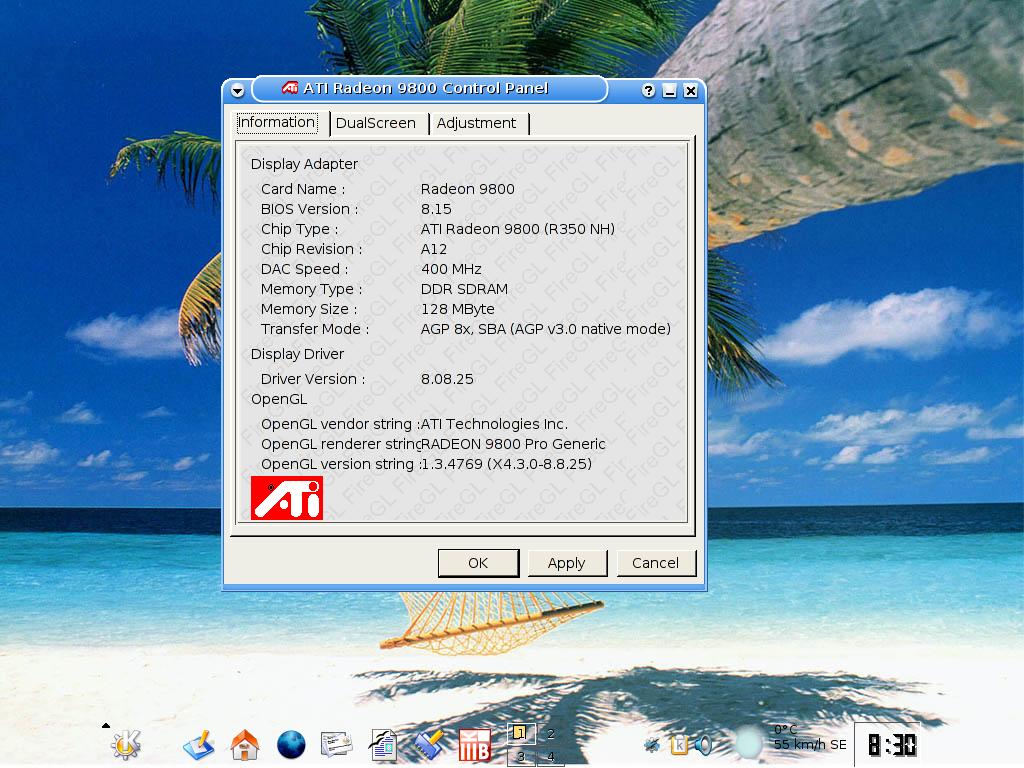Click the Home folder icon in panel
The width and height of the screenshot is (1024, 768).
tap(244, 745)
